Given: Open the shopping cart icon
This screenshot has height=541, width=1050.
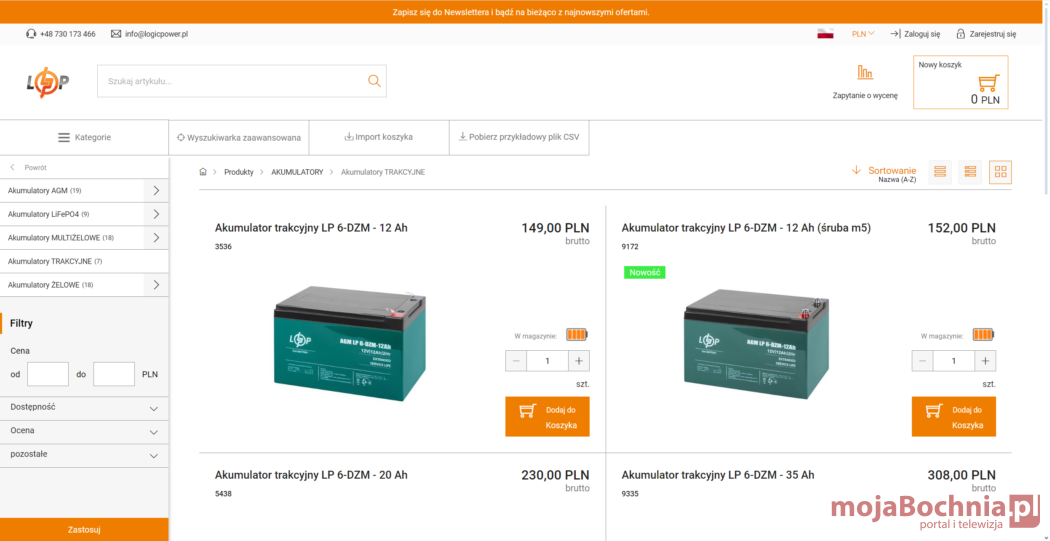Looking at the screenshot, I should click(988, 83).
